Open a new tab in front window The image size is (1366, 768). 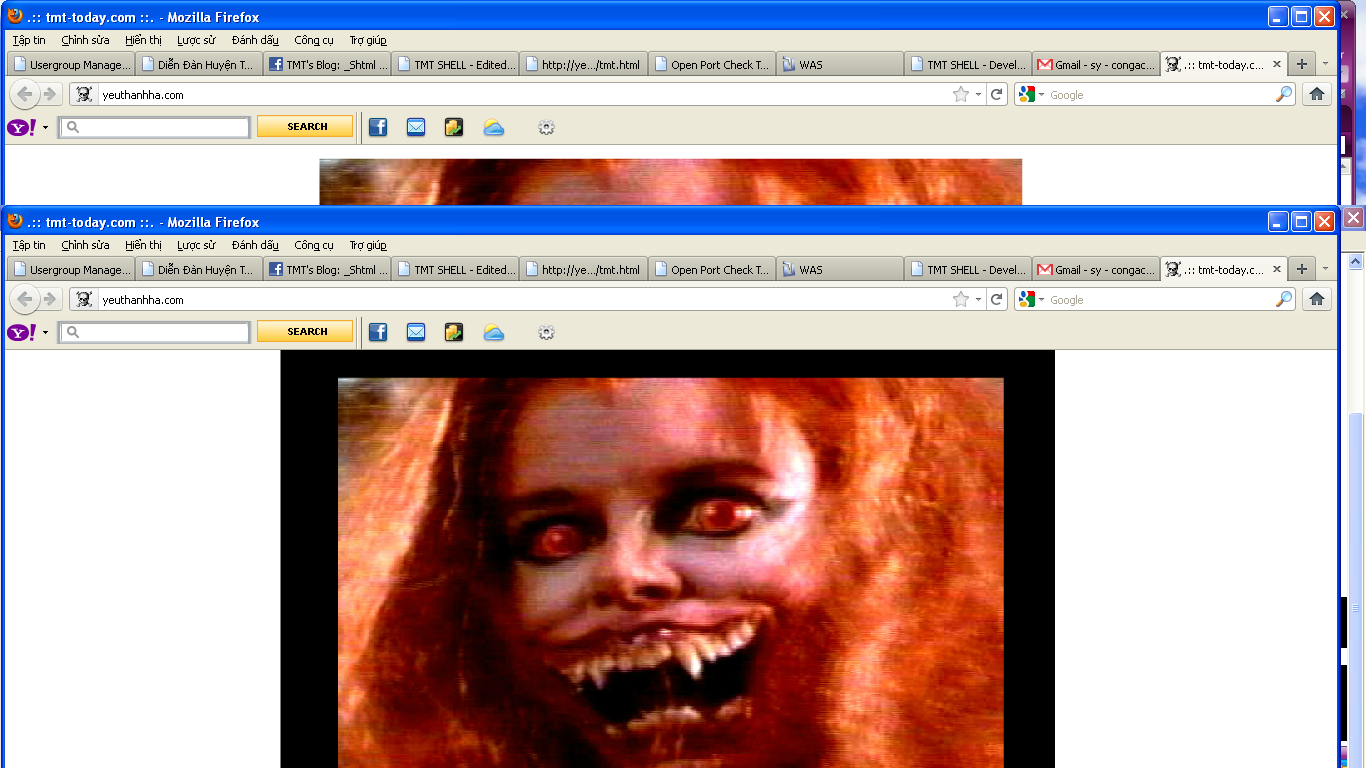(1301, 269)
